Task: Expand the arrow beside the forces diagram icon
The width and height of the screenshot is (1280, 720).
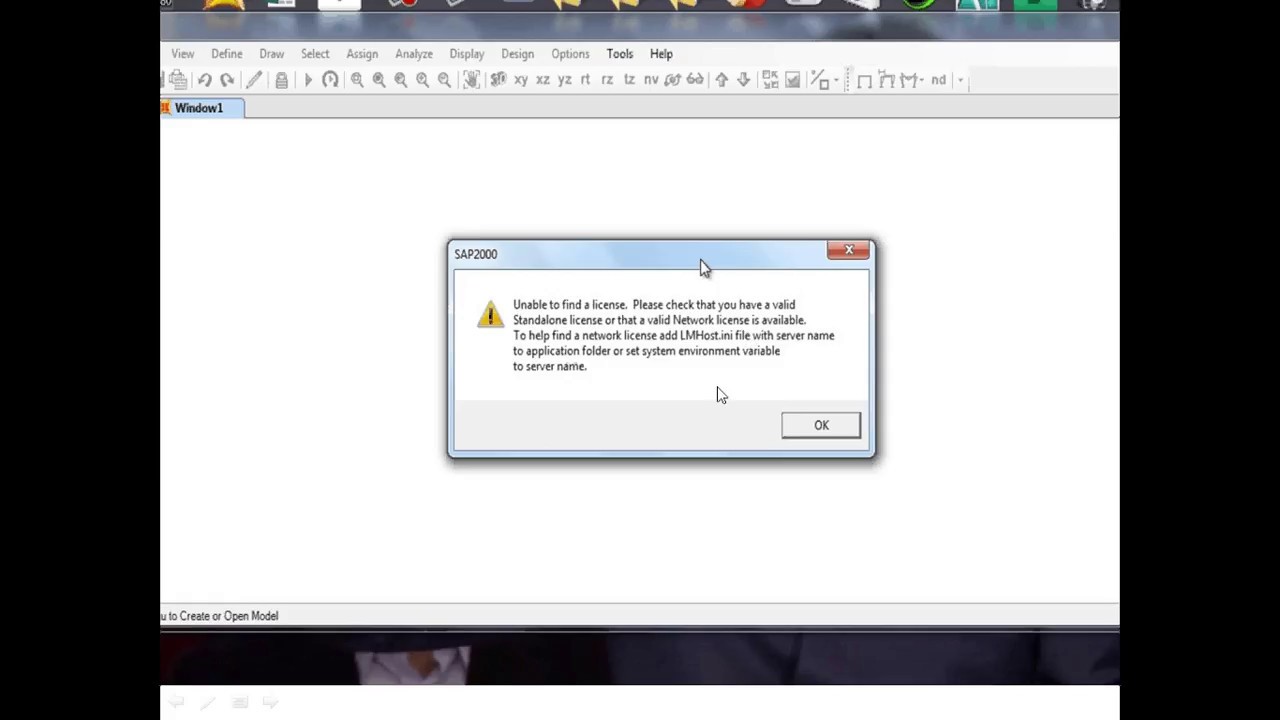Action: pyautogui.click(x=921, y=81)
